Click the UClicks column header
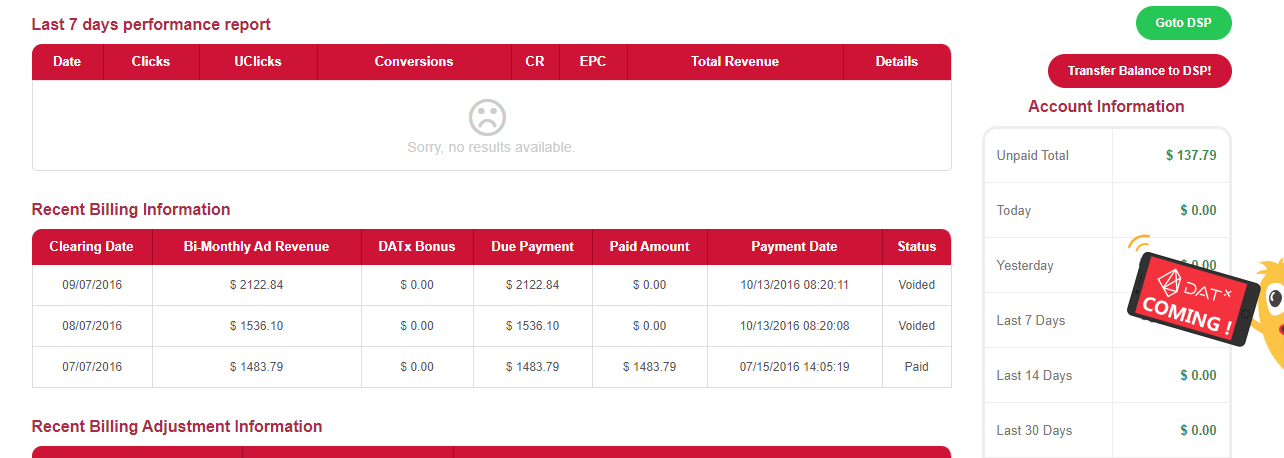 pyautogui.click(x=258, y=62)
